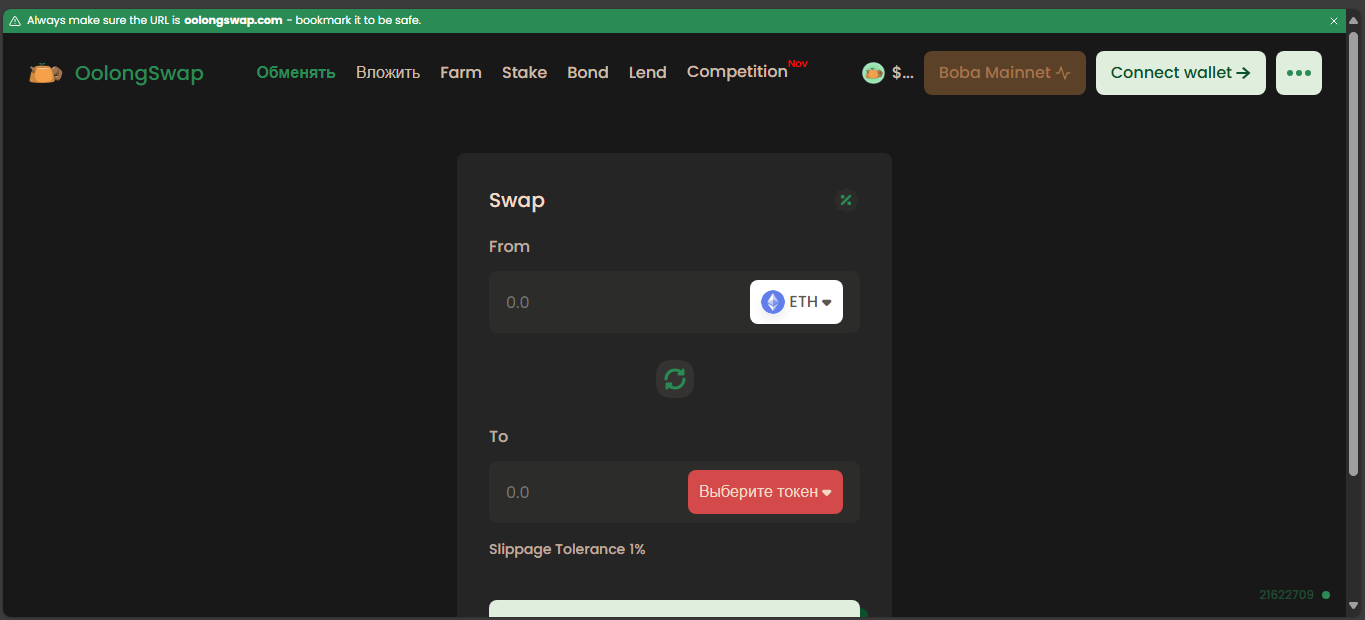Image resolution: width=1365 pixels, height=620 pixels.
Task: Click the scrollbar down arrow
Action: [1353, 605]
